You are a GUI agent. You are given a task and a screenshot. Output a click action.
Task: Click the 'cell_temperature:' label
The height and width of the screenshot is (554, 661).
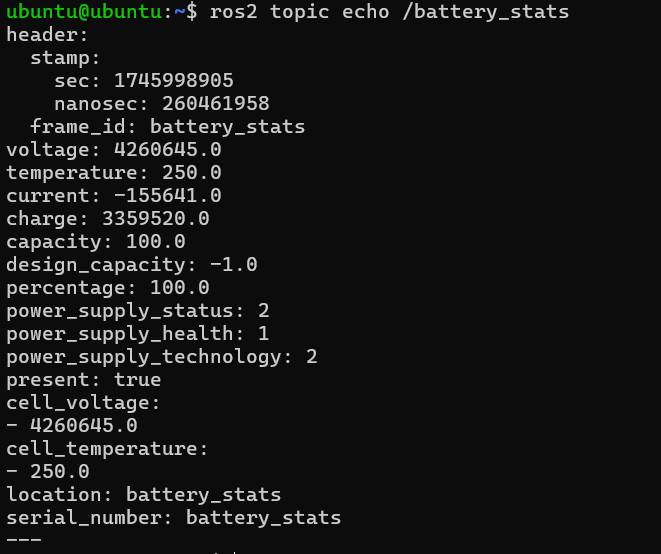tap(107, 449)
